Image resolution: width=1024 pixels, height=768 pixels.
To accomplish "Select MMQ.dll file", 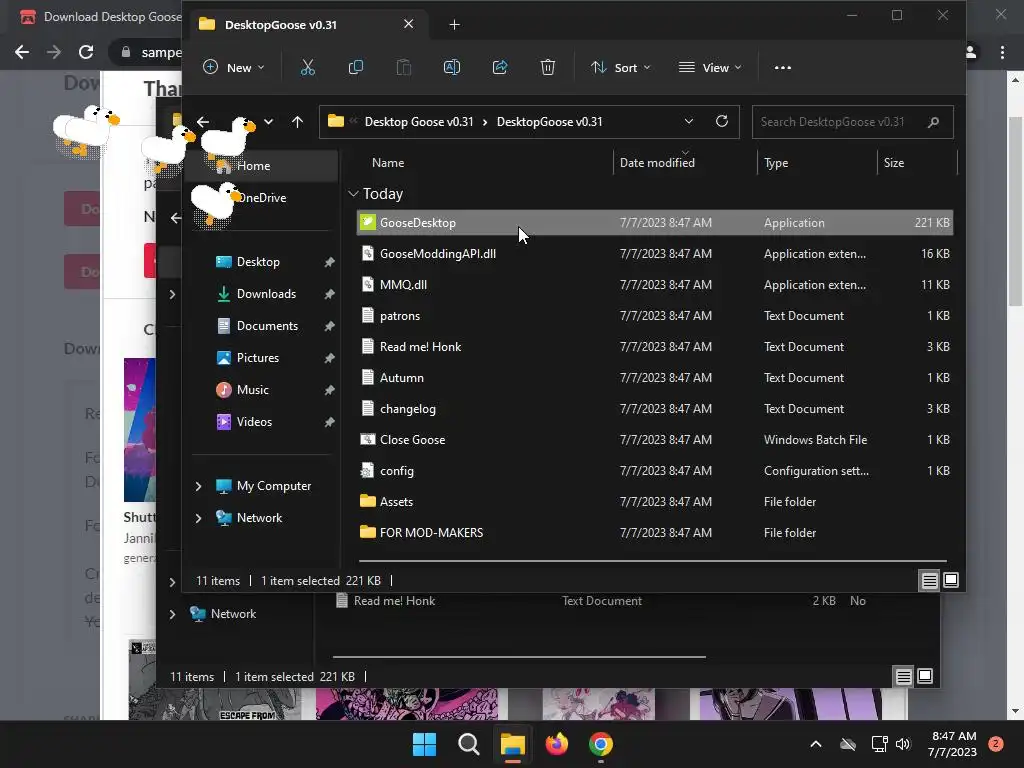I will (x=655, y=285).
